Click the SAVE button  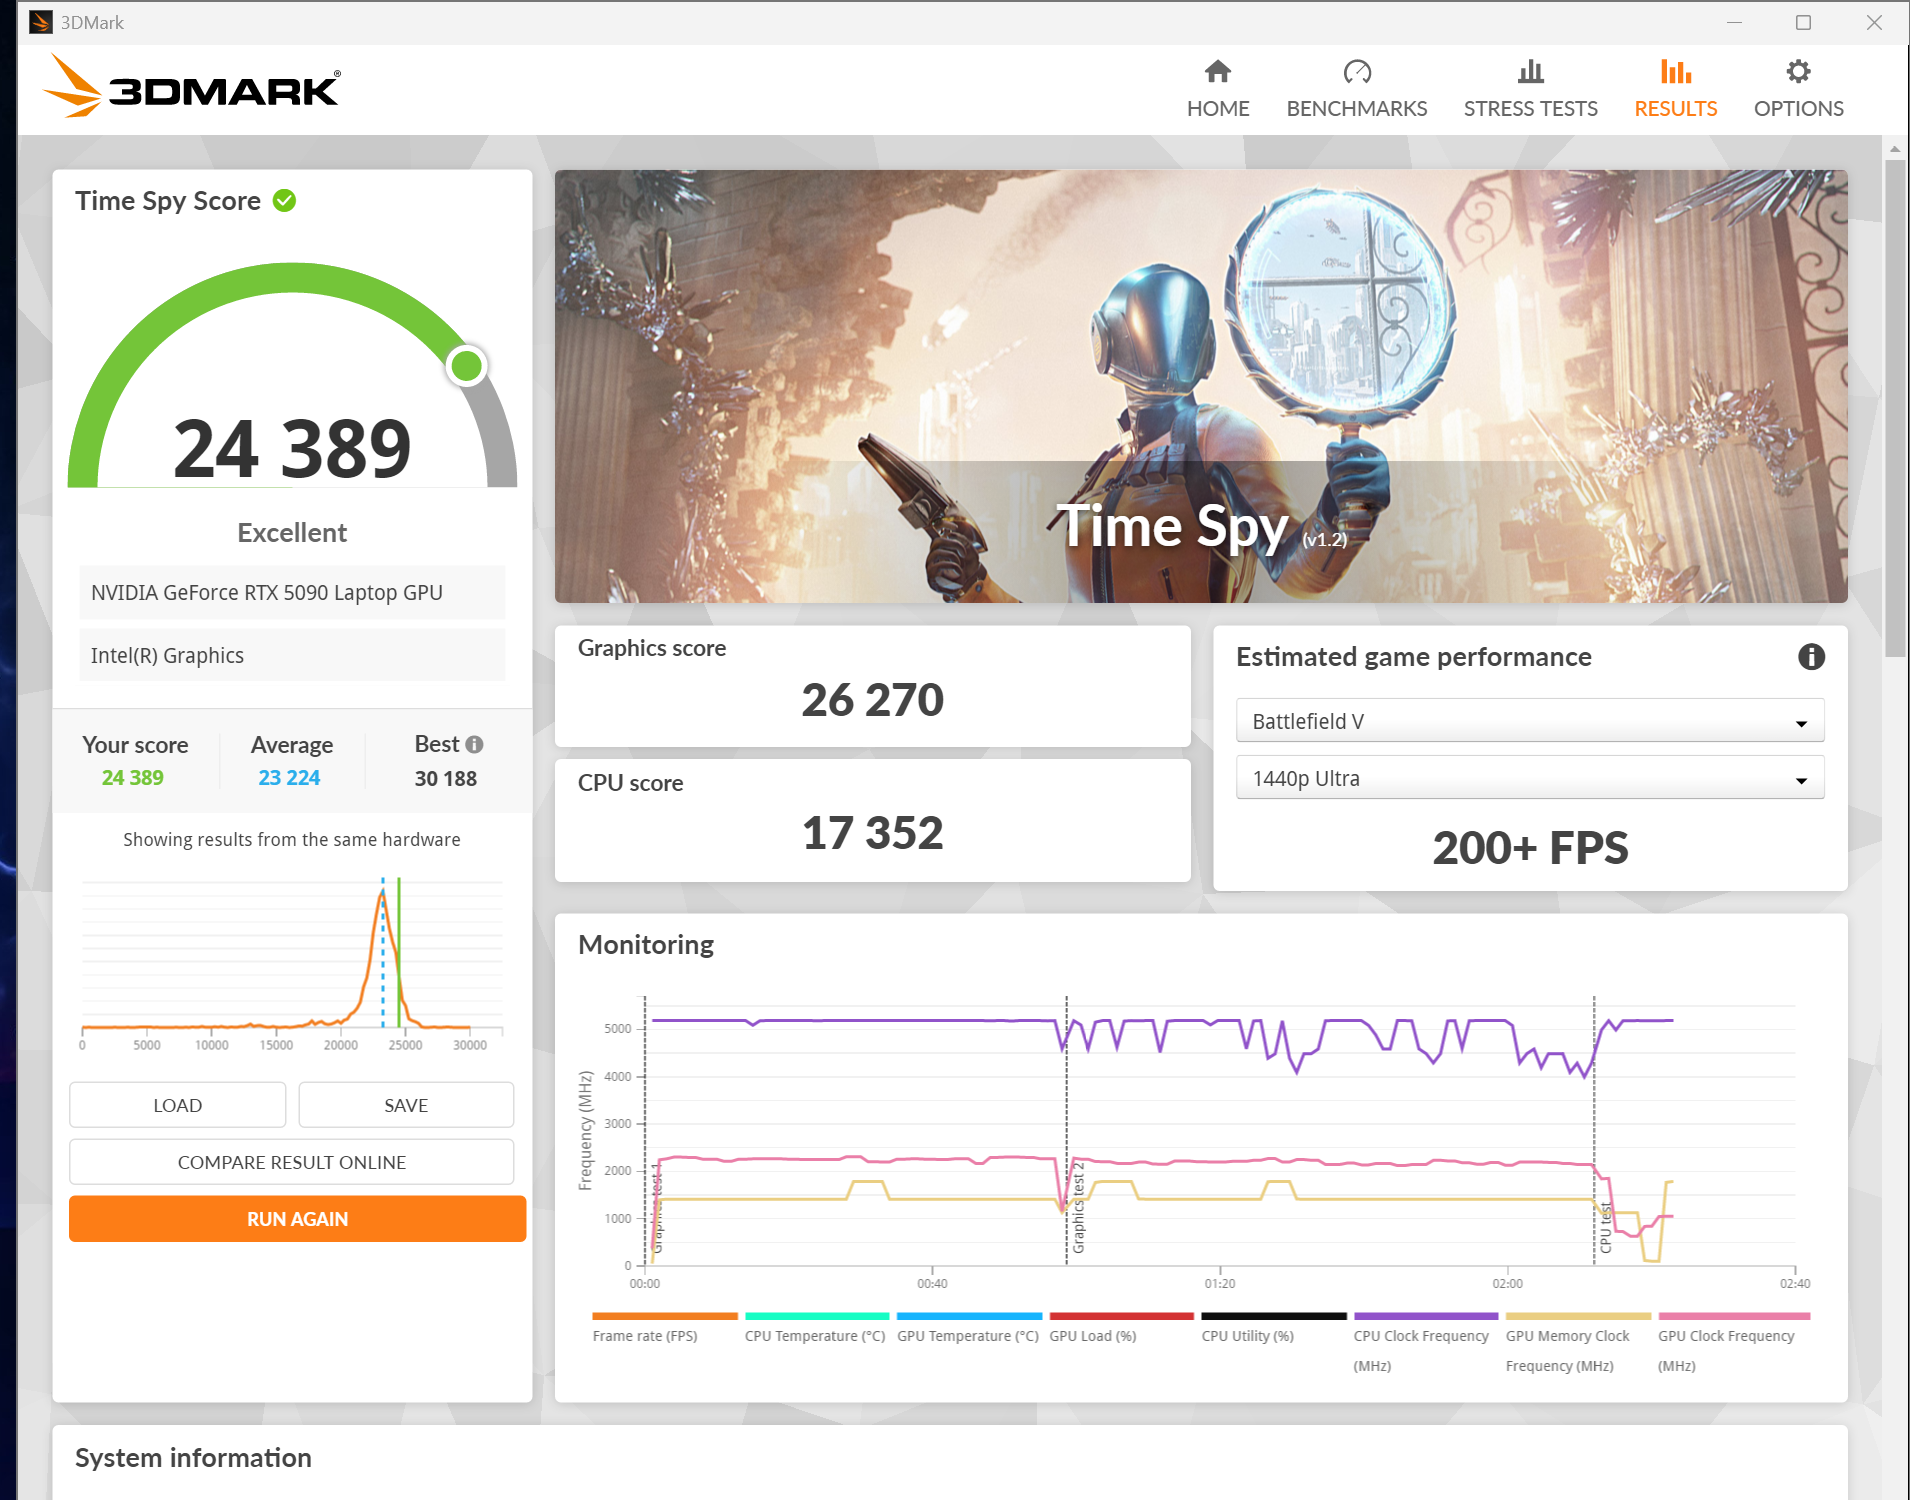click(406, 1105)
